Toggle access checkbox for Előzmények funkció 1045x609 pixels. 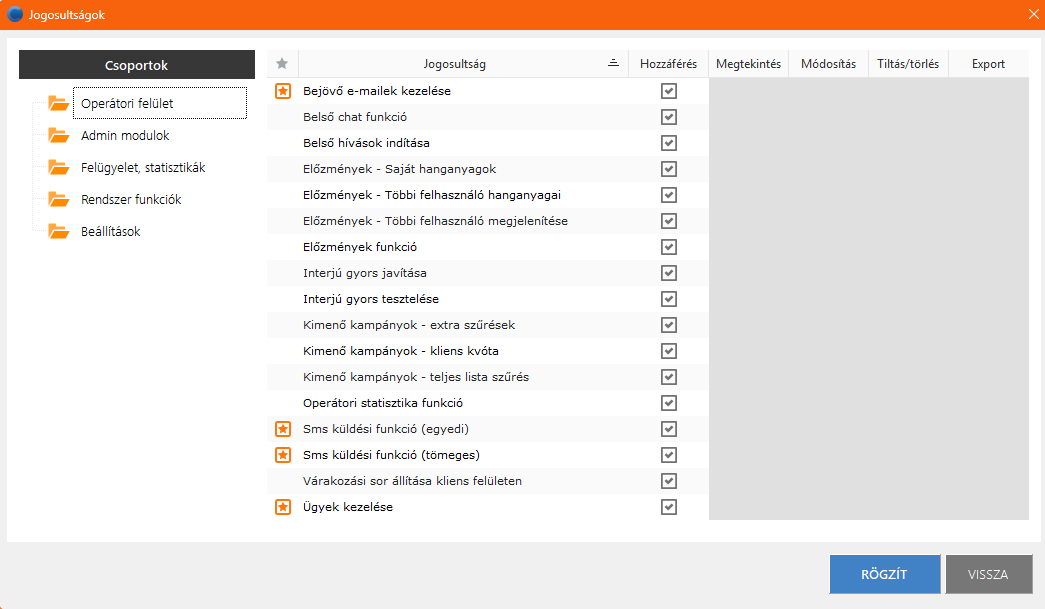click(668, 247)
